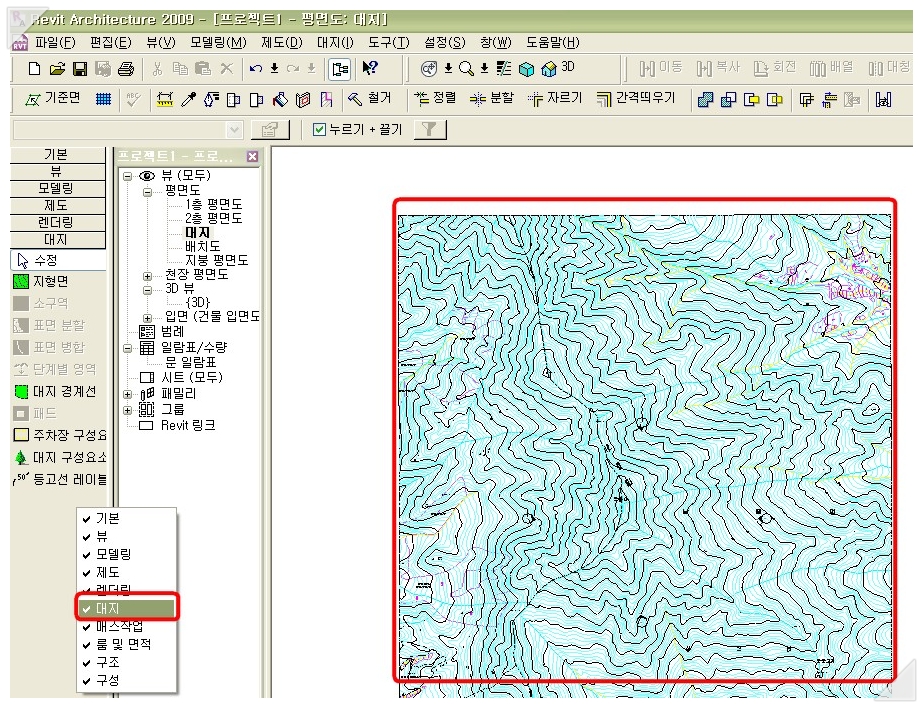923x708 pixels.
Task: Click the 정렬 (Align) tool
Action: click(435, 99)
